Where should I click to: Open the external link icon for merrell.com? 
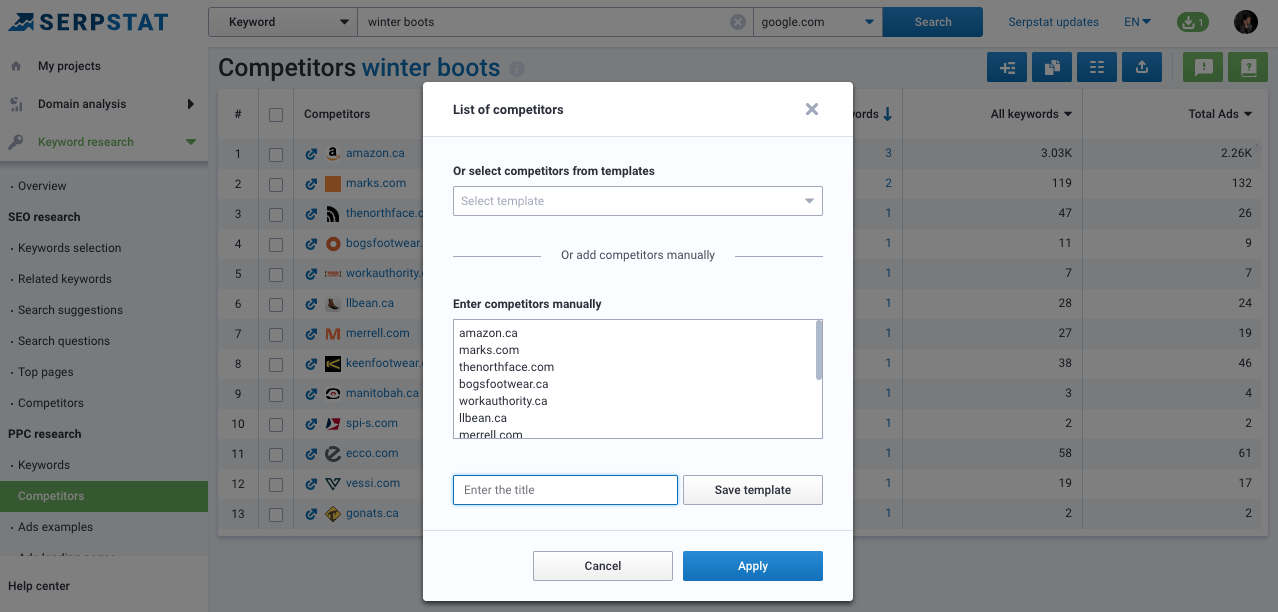[311, 334]
